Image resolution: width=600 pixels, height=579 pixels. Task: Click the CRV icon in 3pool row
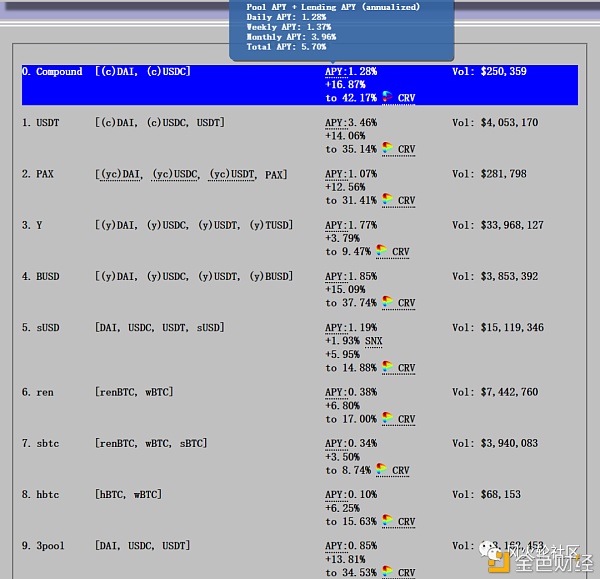coord(387,572)
